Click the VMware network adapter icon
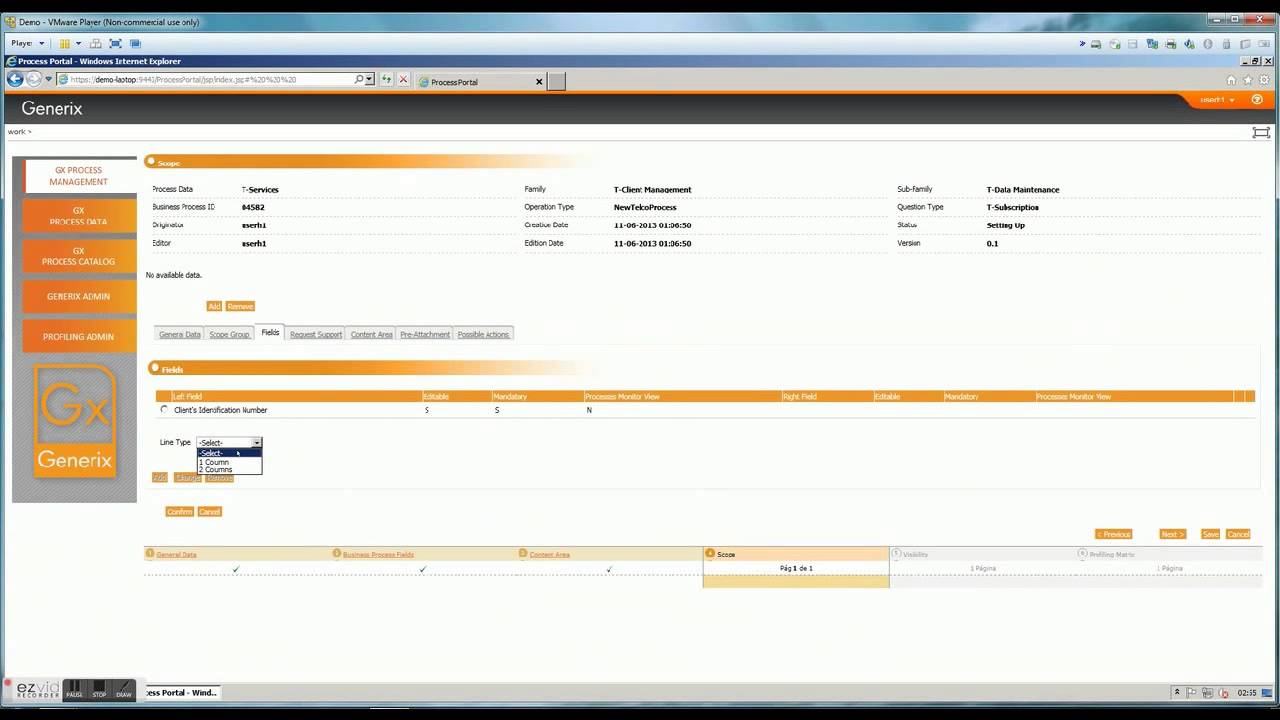 1152,44
